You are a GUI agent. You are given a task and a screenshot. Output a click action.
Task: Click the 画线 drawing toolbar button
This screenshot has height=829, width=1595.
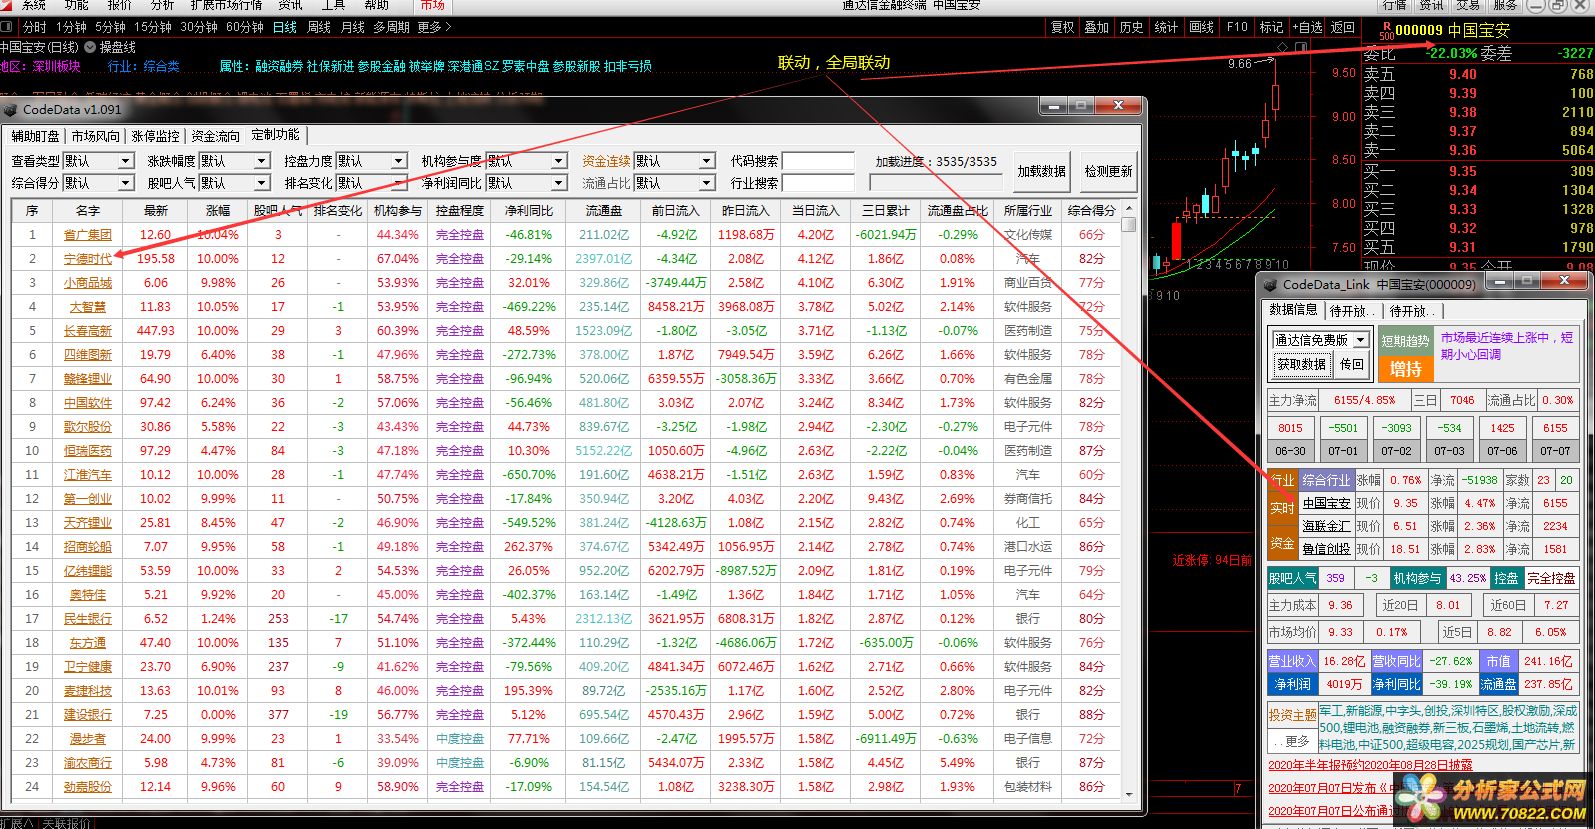click(x=1201, y=27)
